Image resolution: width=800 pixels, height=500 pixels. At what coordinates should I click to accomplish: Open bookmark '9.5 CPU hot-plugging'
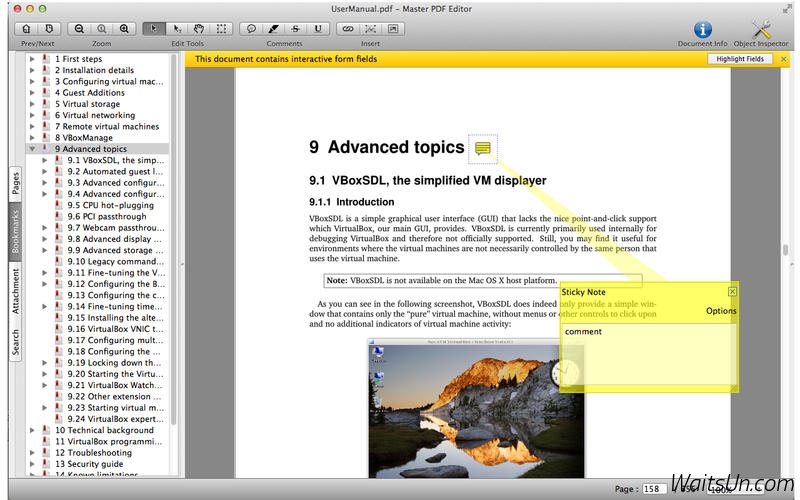click(110, 205)
